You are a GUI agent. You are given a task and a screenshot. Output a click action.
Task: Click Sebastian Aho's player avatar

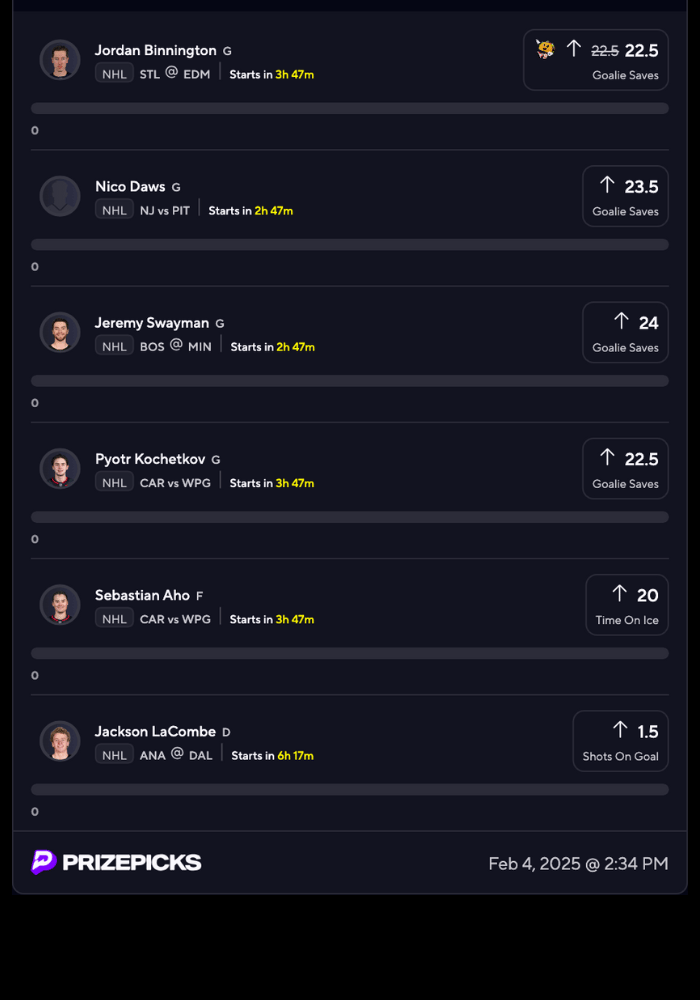point(60,604)
